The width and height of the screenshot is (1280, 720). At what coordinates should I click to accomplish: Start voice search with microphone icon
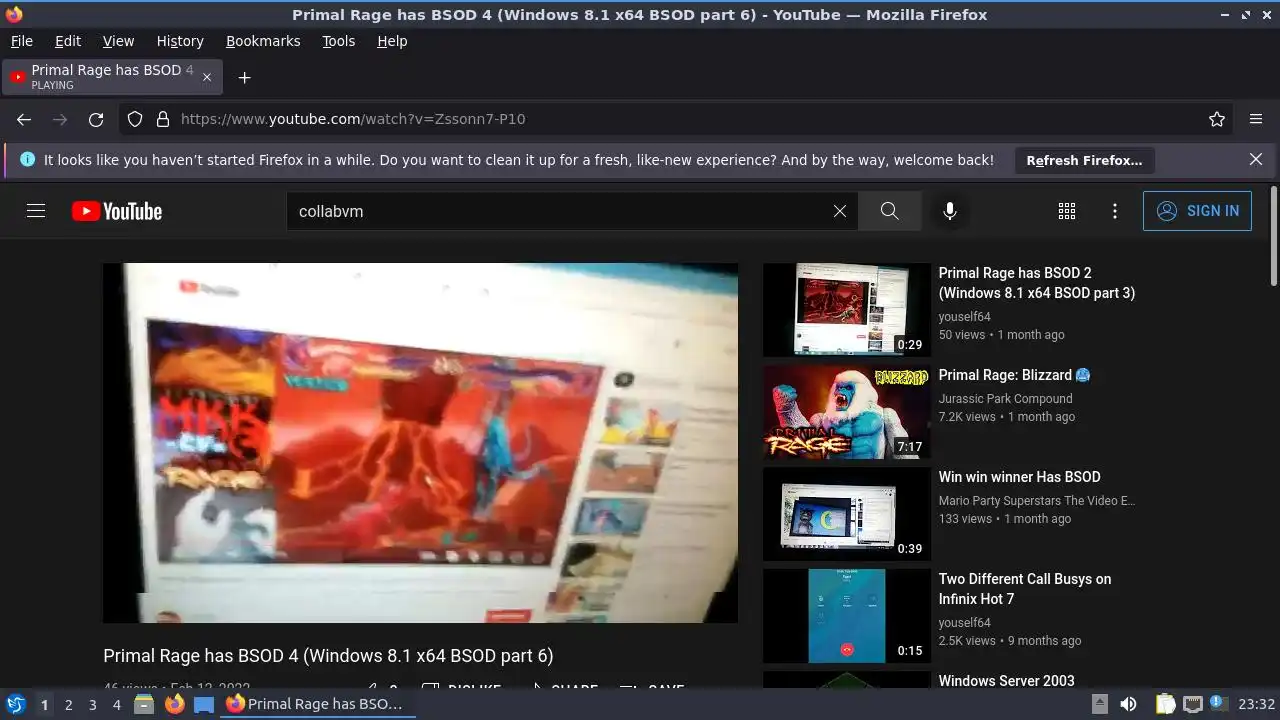click(x=950, y=211)
